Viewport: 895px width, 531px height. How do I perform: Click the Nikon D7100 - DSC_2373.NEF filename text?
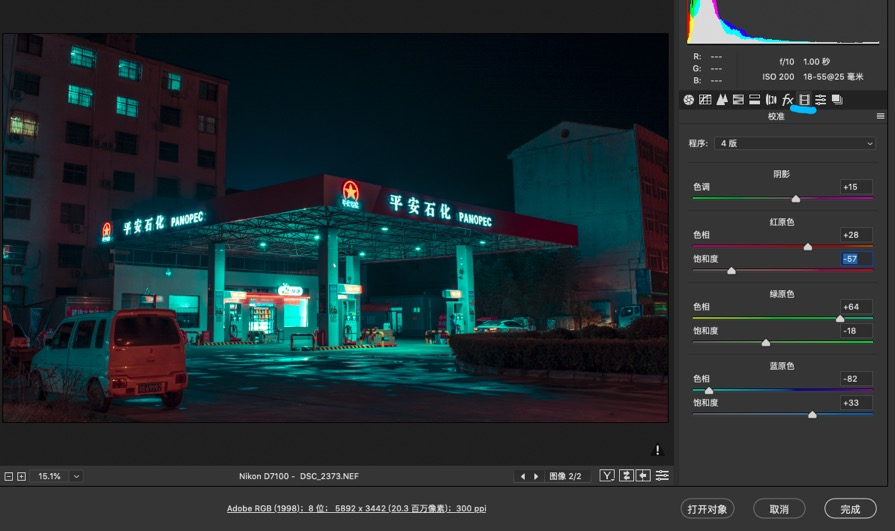[299, 476]
